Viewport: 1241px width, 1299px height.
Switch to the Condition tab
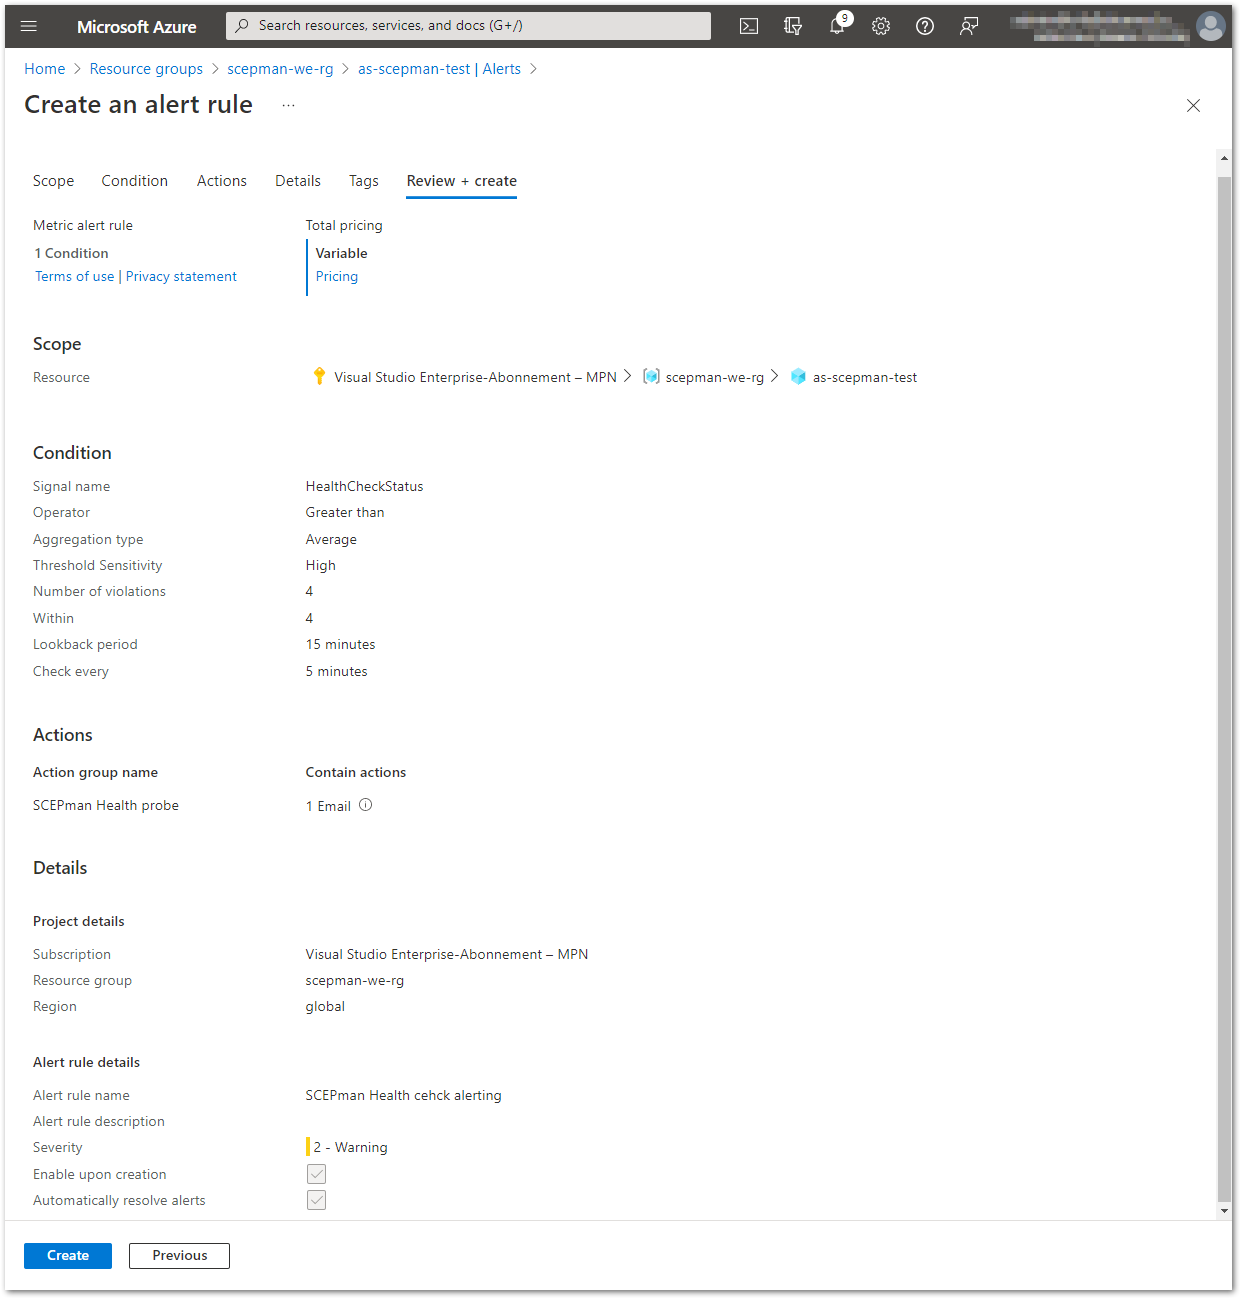(x=135, y=181)
